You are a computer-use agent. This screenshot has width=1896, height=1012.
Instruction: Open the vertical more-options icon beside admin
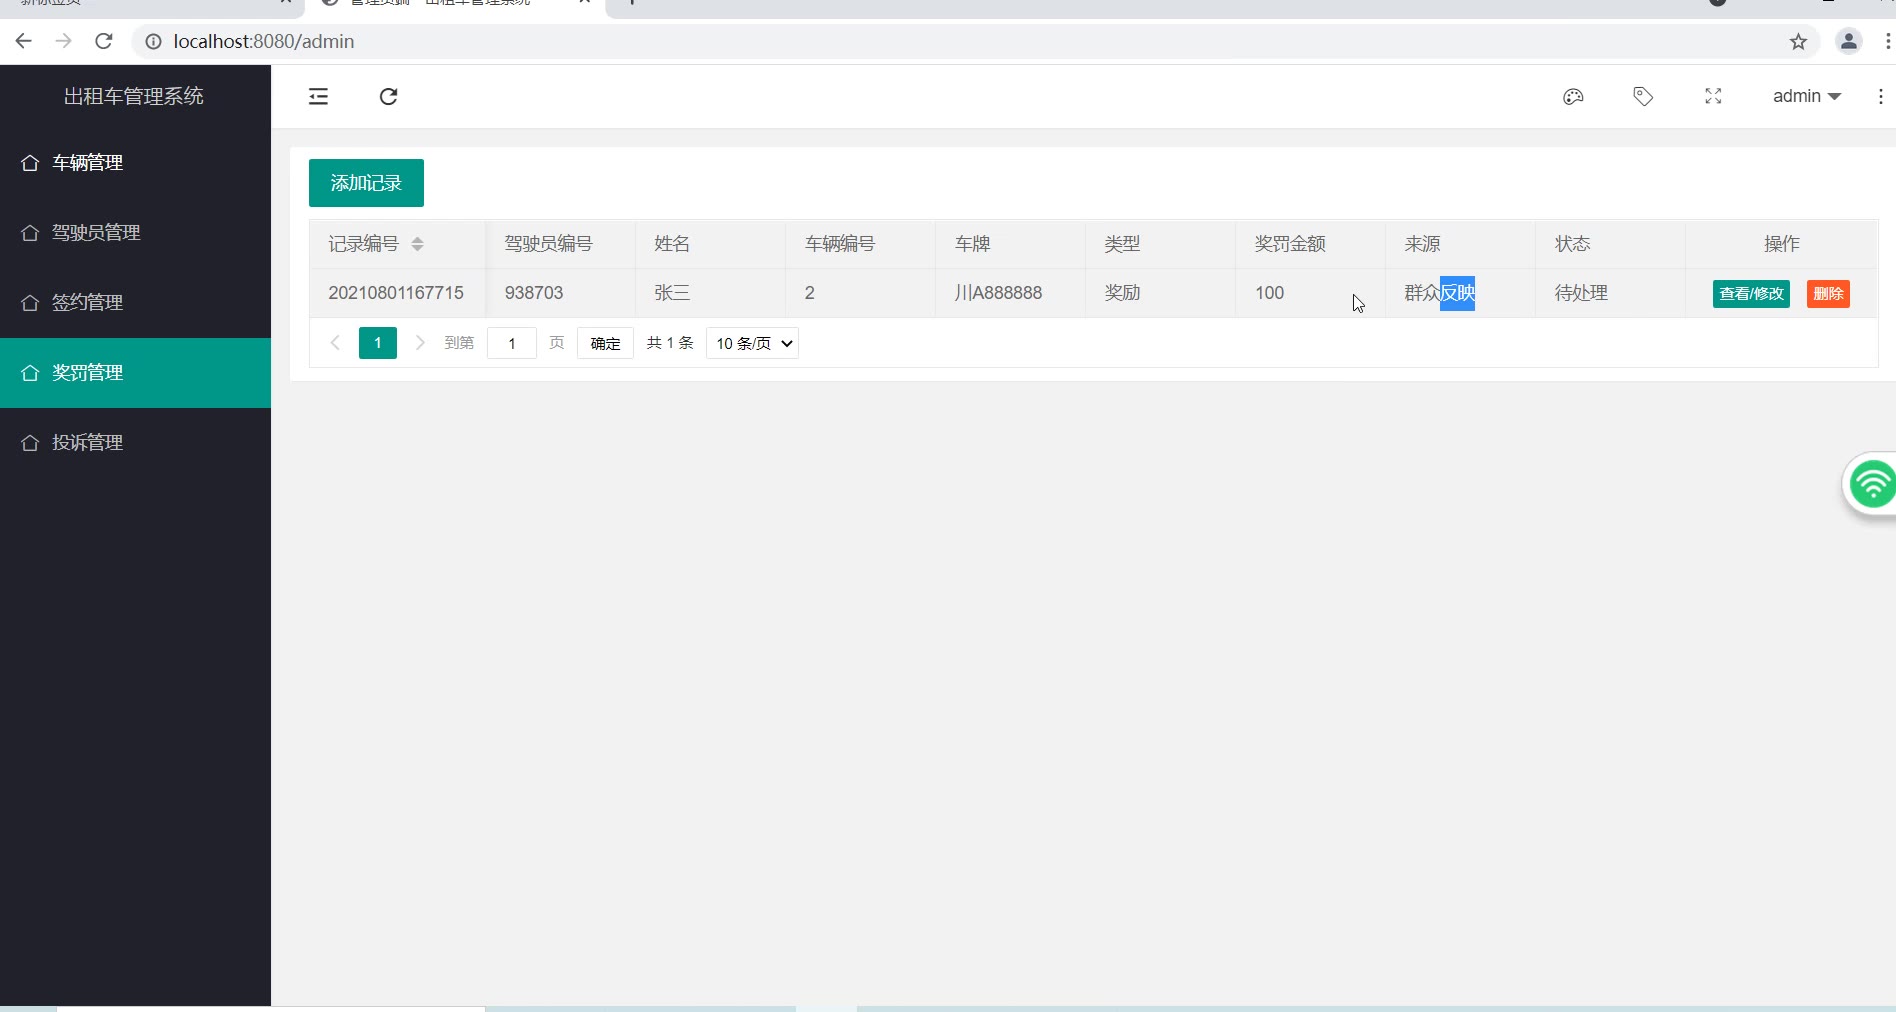pyautogui.click(x=1881, y=96)
